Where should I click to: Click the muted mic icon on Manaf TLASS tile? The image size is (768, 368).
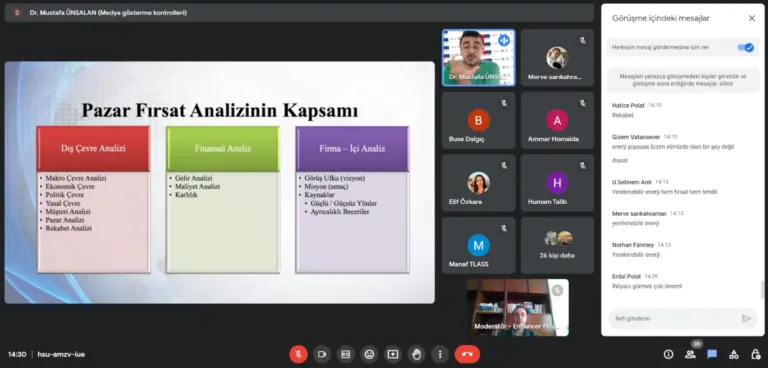point(504,228)
